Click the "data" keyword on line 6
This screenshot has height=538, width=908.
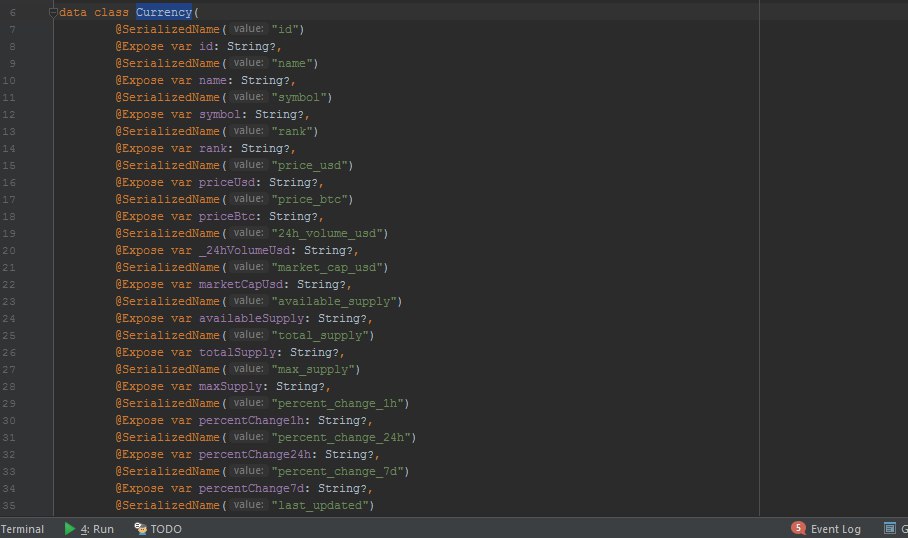[73, 12]
